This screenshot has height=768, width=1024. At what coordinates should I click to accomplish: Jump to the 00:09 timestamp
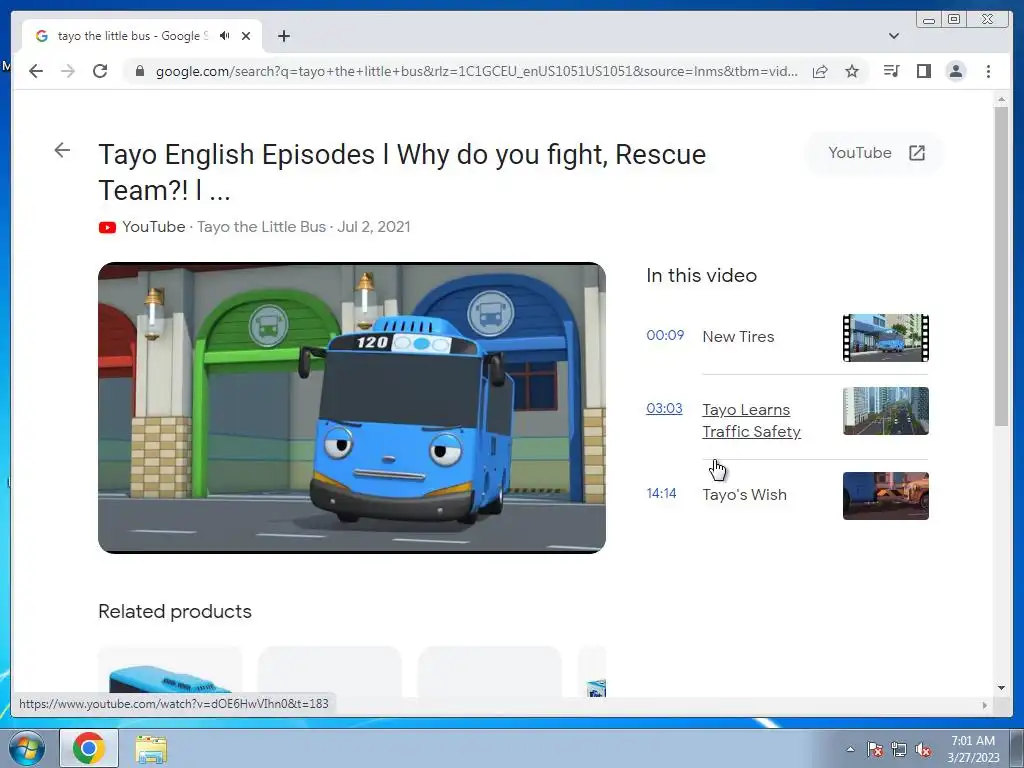(665, 336)
